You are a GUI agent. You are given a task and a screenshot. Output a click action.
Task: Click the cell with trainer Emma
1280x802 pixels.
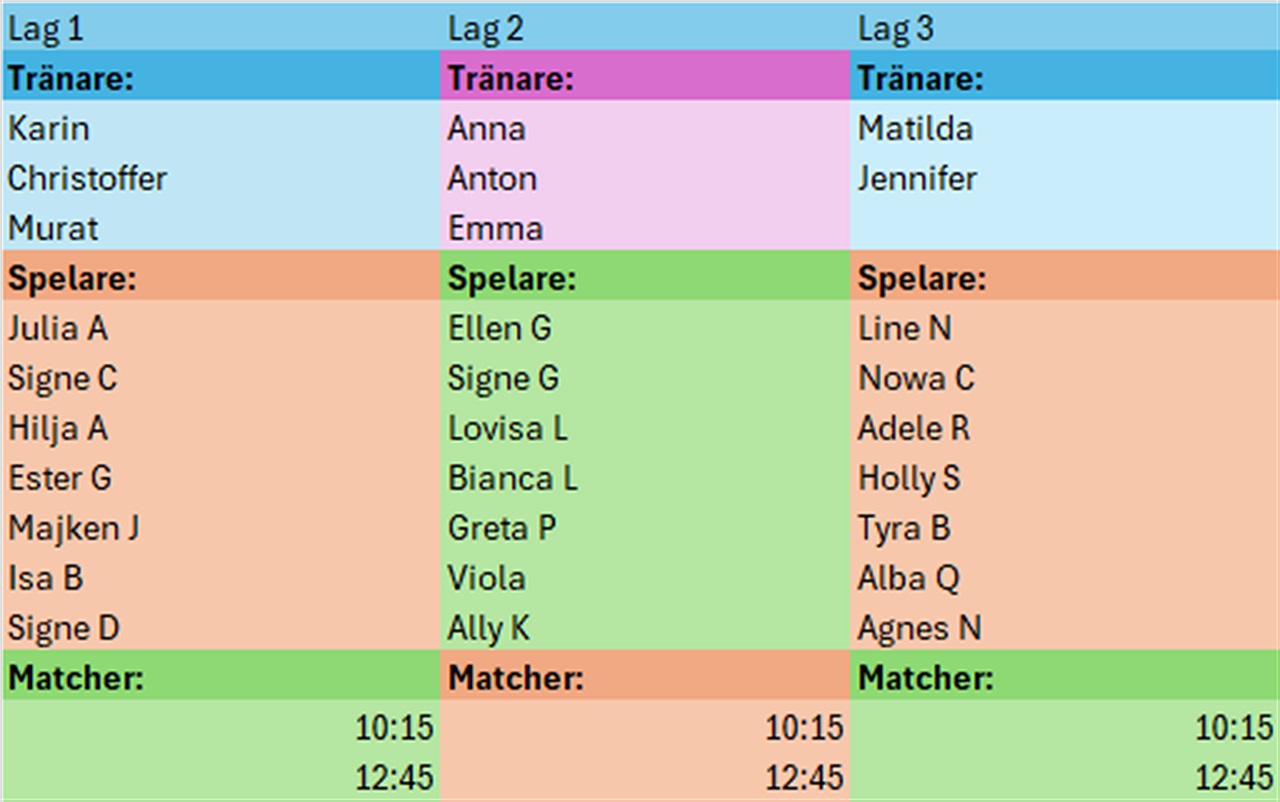point(645,228)
